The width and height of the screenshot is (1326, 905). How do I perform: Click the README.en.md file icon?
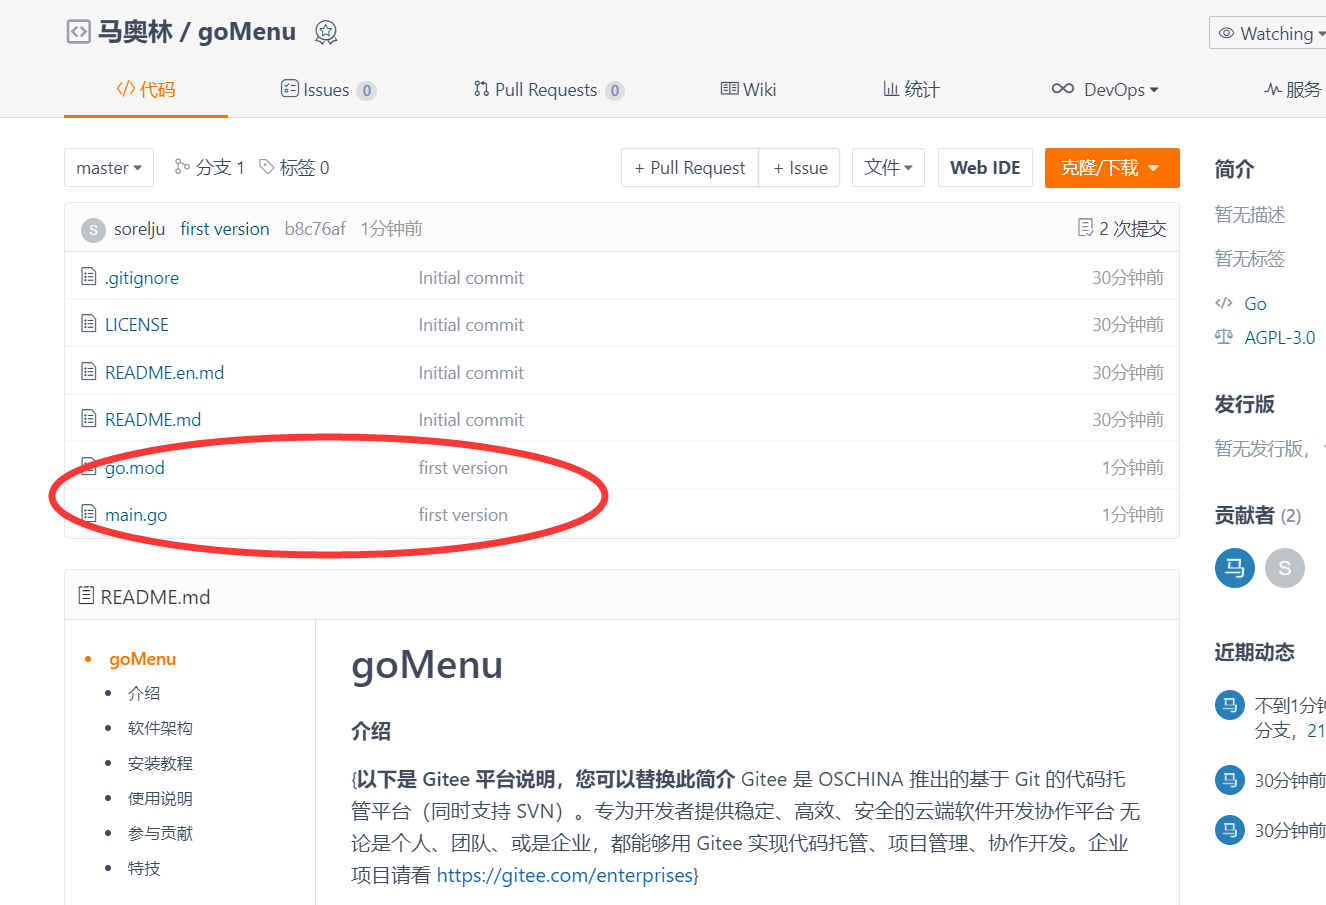(x=89, y=372)
